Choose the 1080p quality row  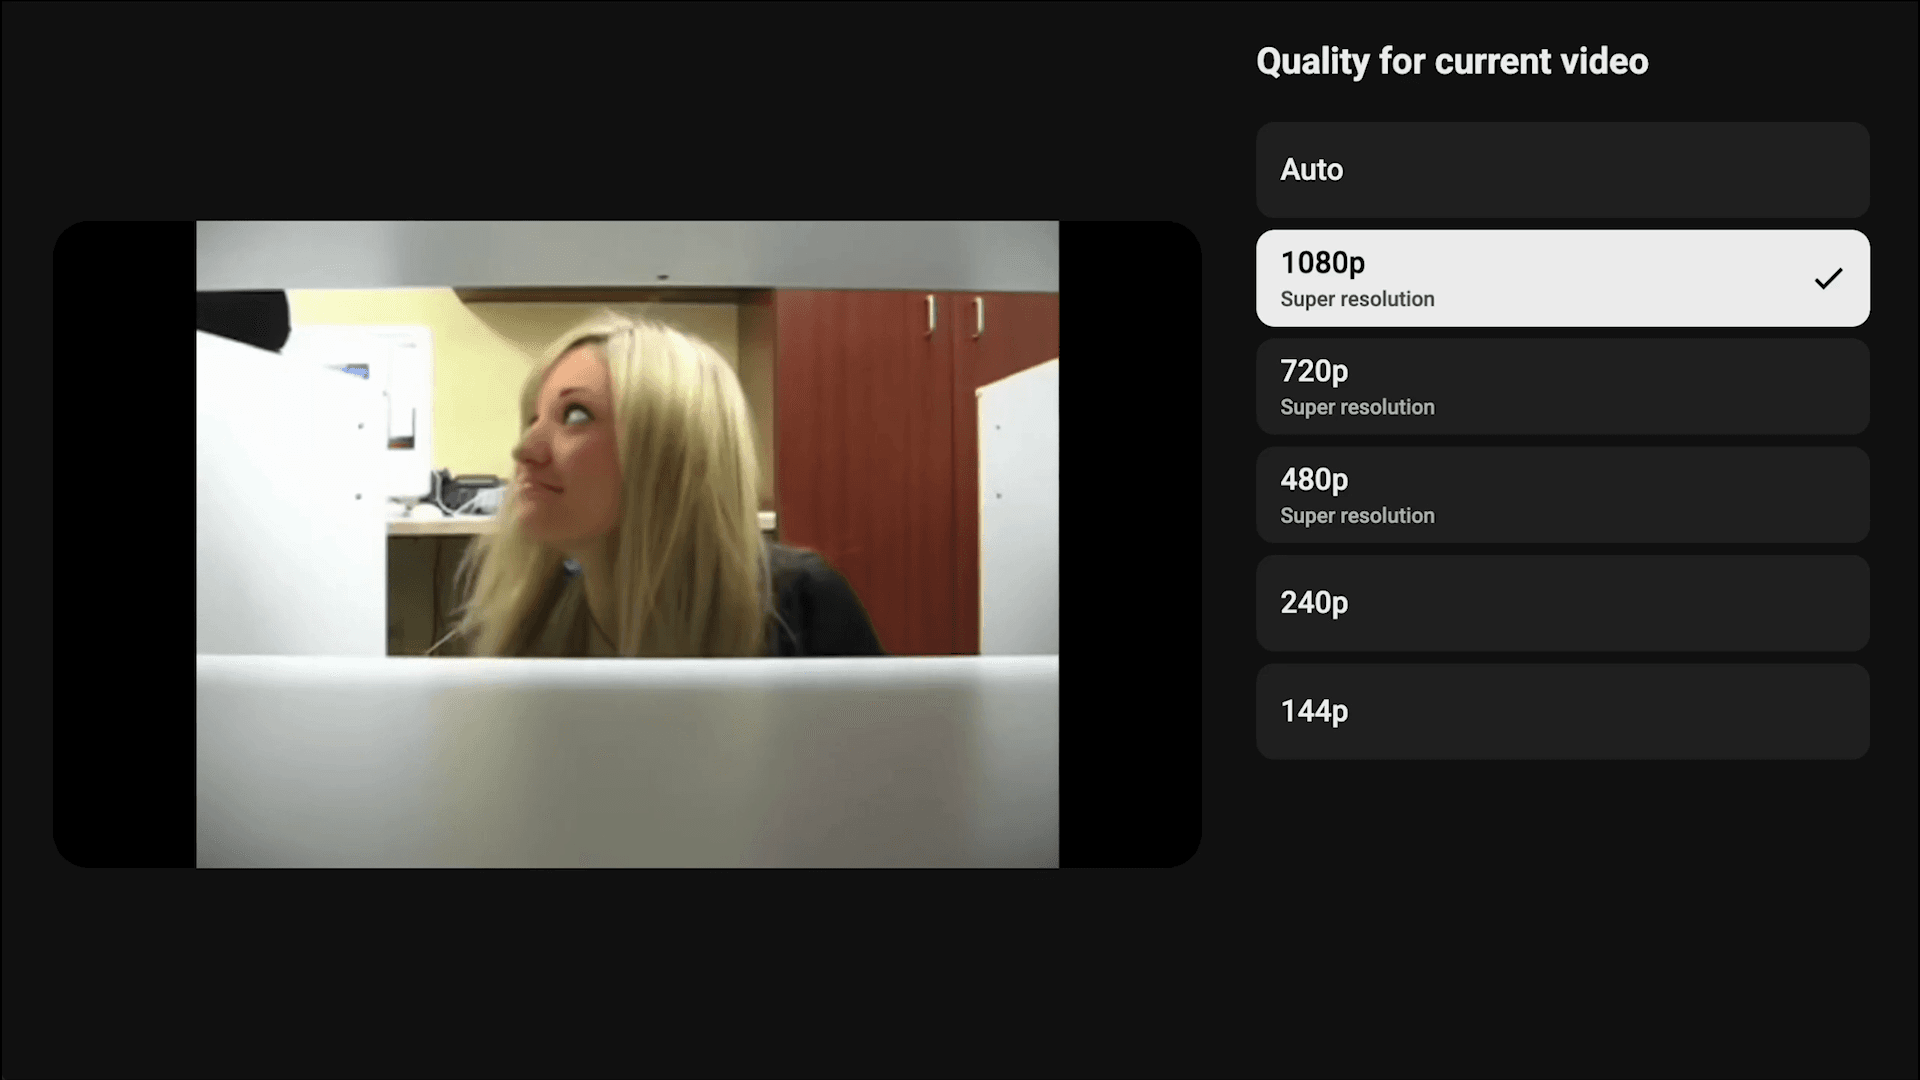(x=1562, y=279)
